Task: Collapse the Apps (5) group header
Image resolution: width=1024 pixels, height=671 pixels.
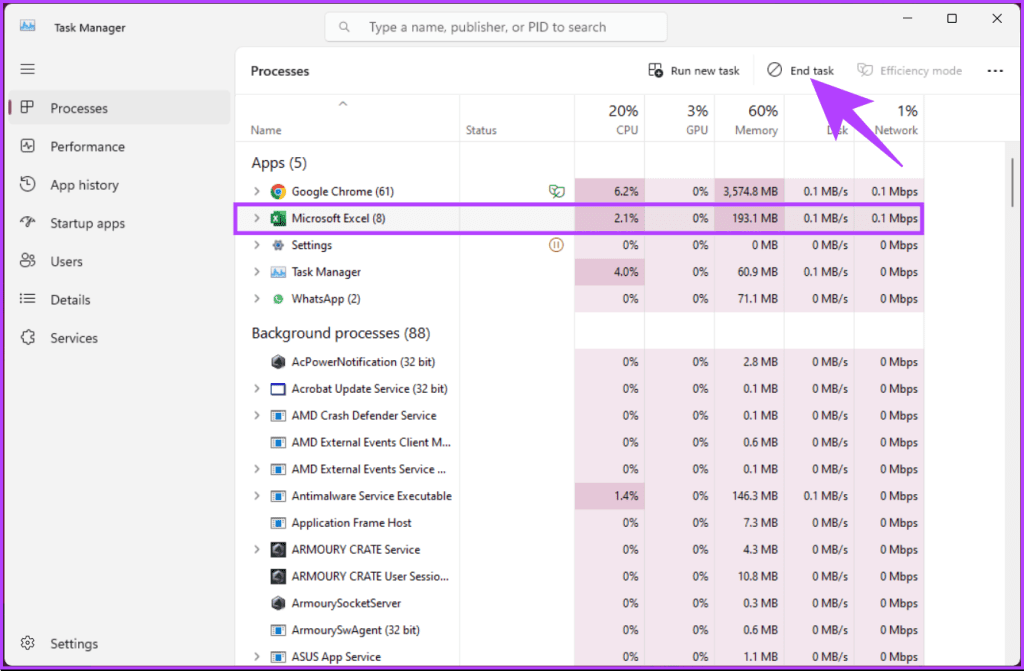Action: click(279, 163)
